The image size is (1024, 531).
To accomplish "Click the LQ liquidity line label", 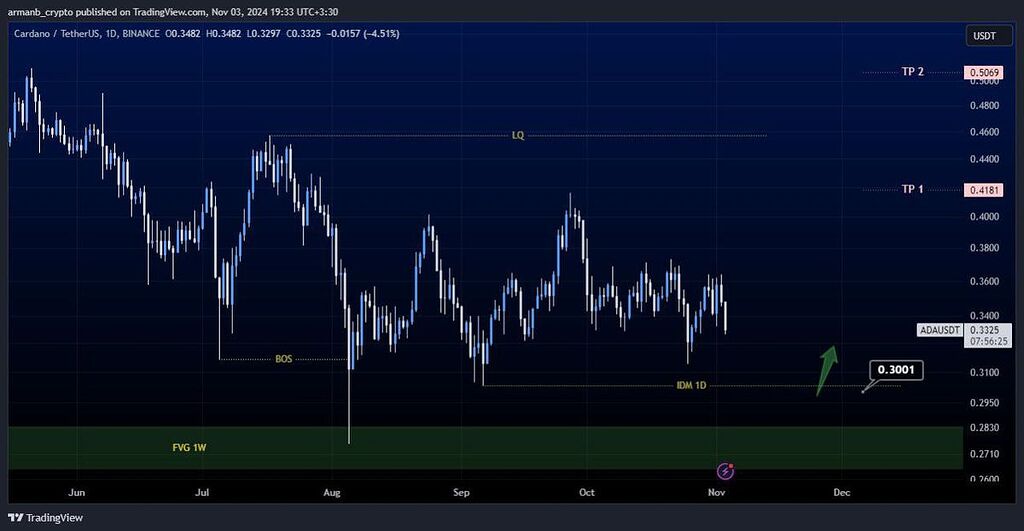I will pos(517,136).
